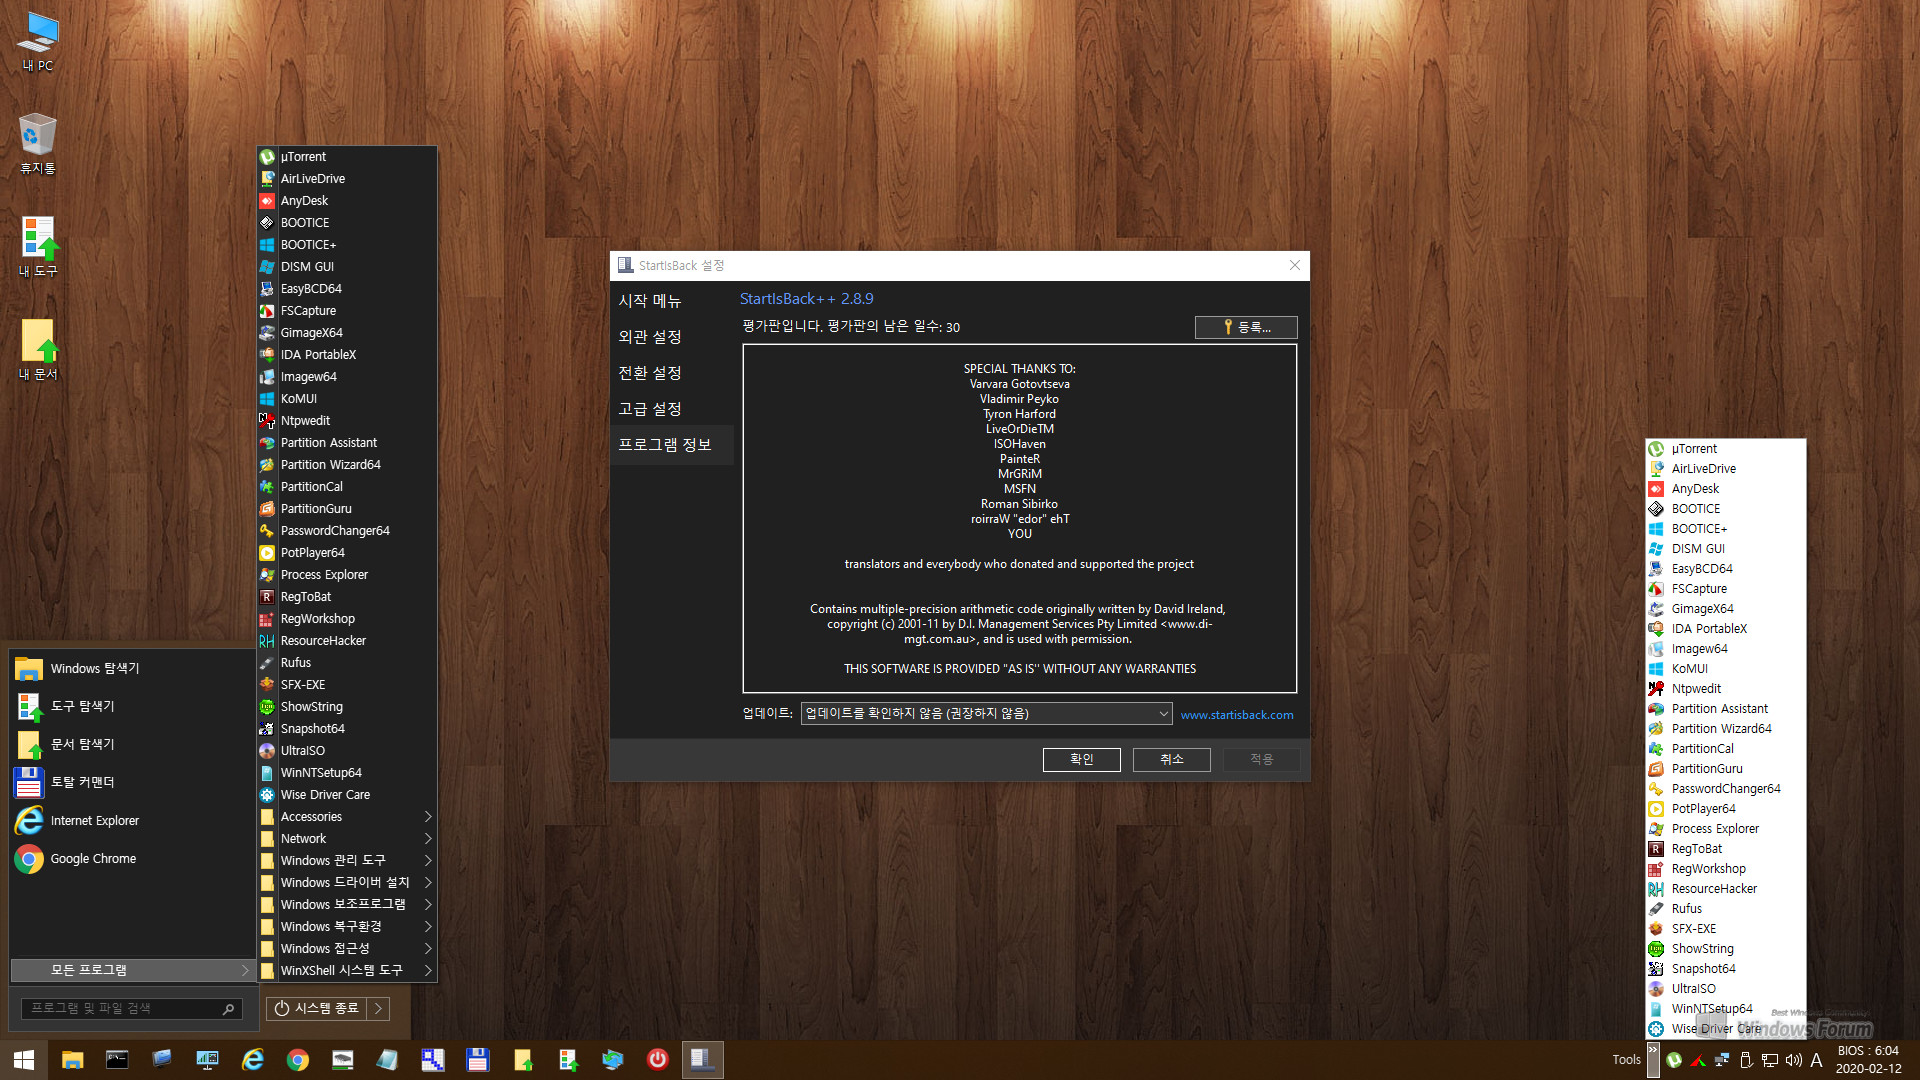The height and width of the screenshot is (1080, 1920).
Task: Launch µTorrent from the dark program list
Action: [x=347, y=157]
